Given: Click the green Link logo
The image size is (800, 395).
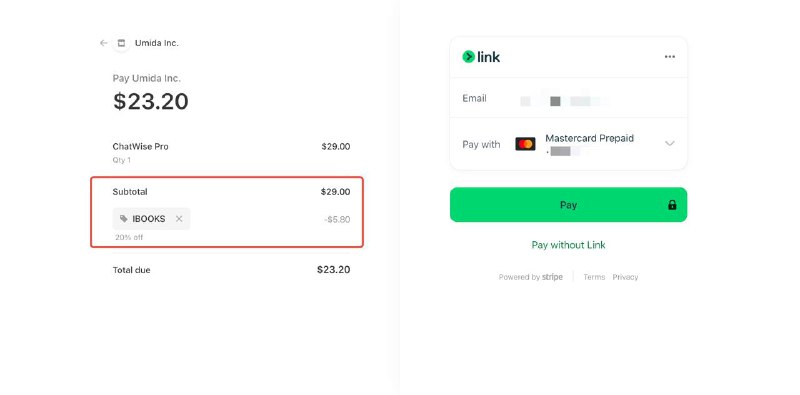Looking at the screenshot, I should 481,57.
